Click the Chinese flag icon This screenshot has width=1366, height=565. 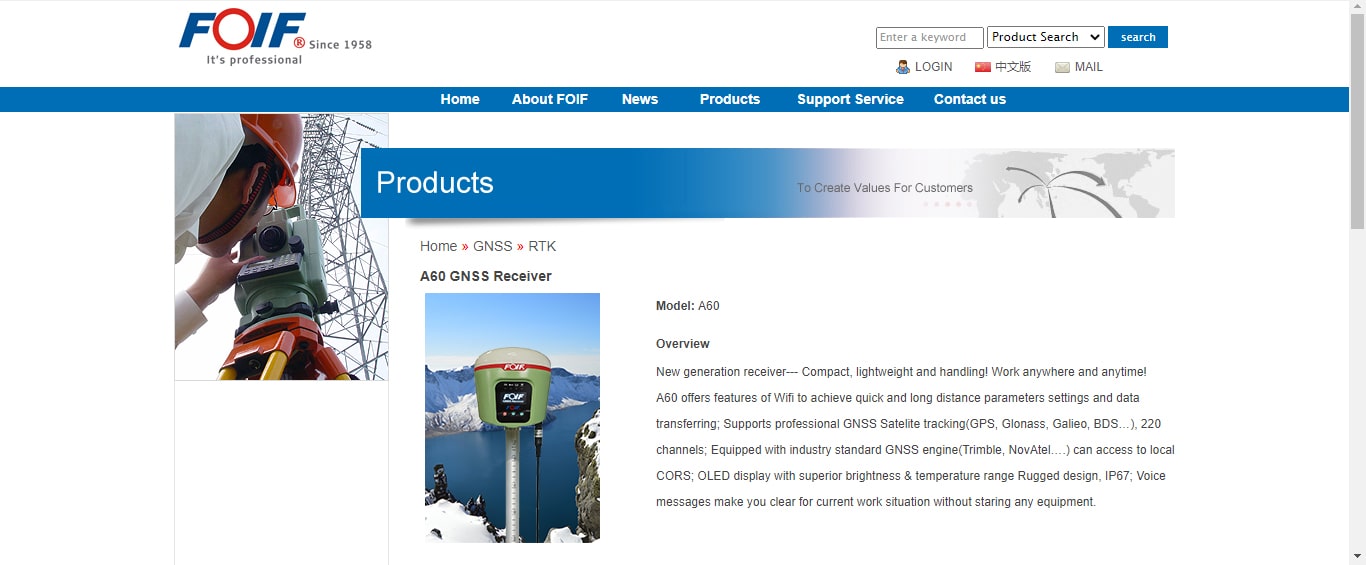[983, 67]
